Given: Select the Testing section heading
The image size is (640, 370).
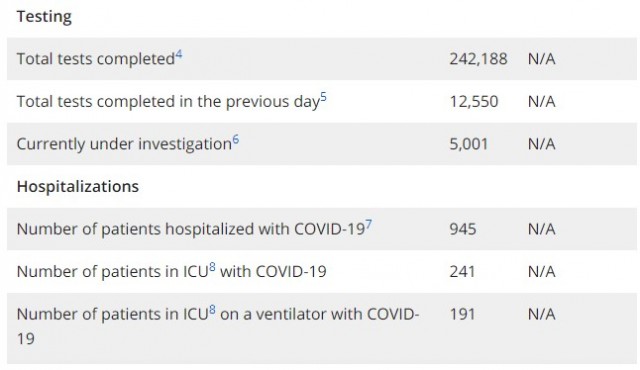Looking at the screenshot, I should click(44, 17).
